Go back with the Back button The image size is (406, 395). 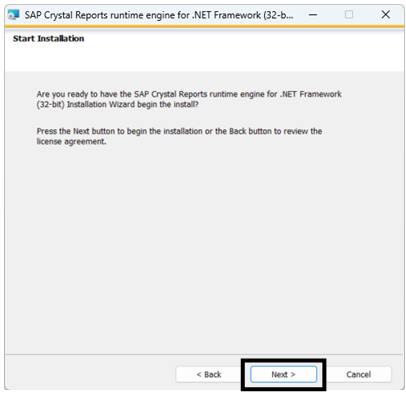point(209,374)
